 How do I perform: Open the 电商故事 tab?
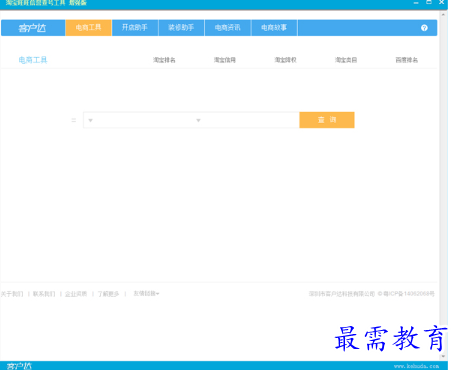click(x=274, y=28)
